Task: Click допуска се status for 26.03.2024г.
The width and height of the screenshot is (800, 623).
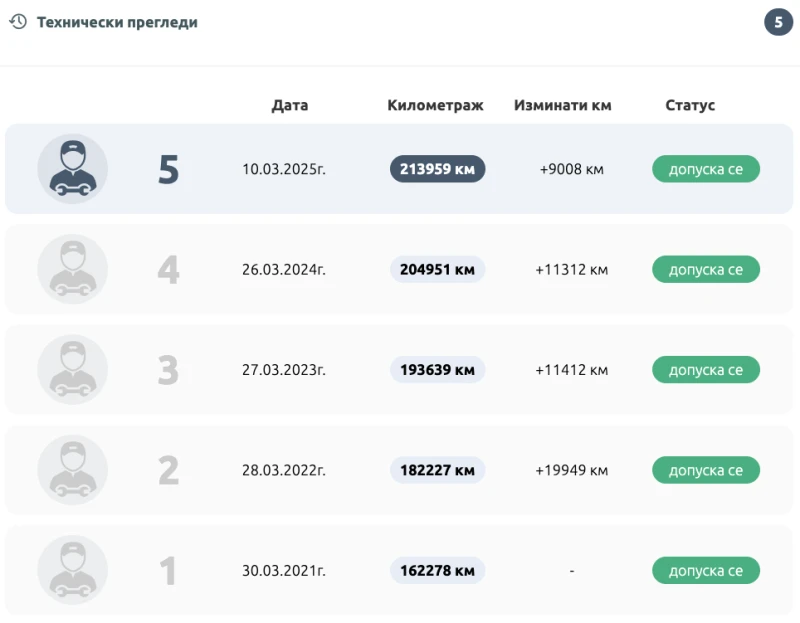Action: 706,269
